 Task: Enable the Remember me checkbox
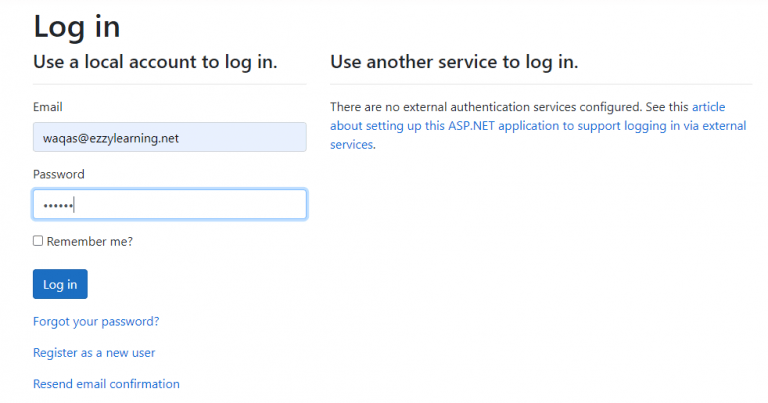38,241
